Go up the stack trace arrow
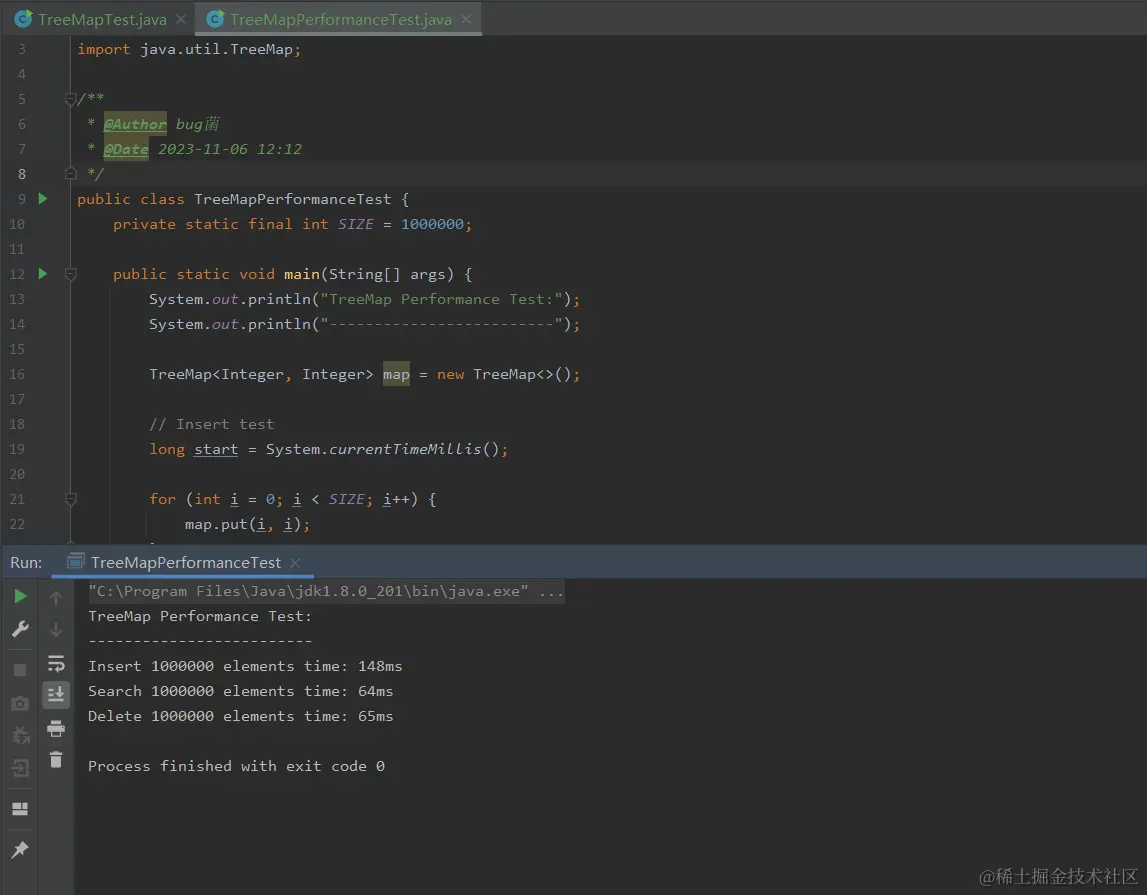Screen dimensions: 1147x895 pyautogui.click(x=56, y=598)
